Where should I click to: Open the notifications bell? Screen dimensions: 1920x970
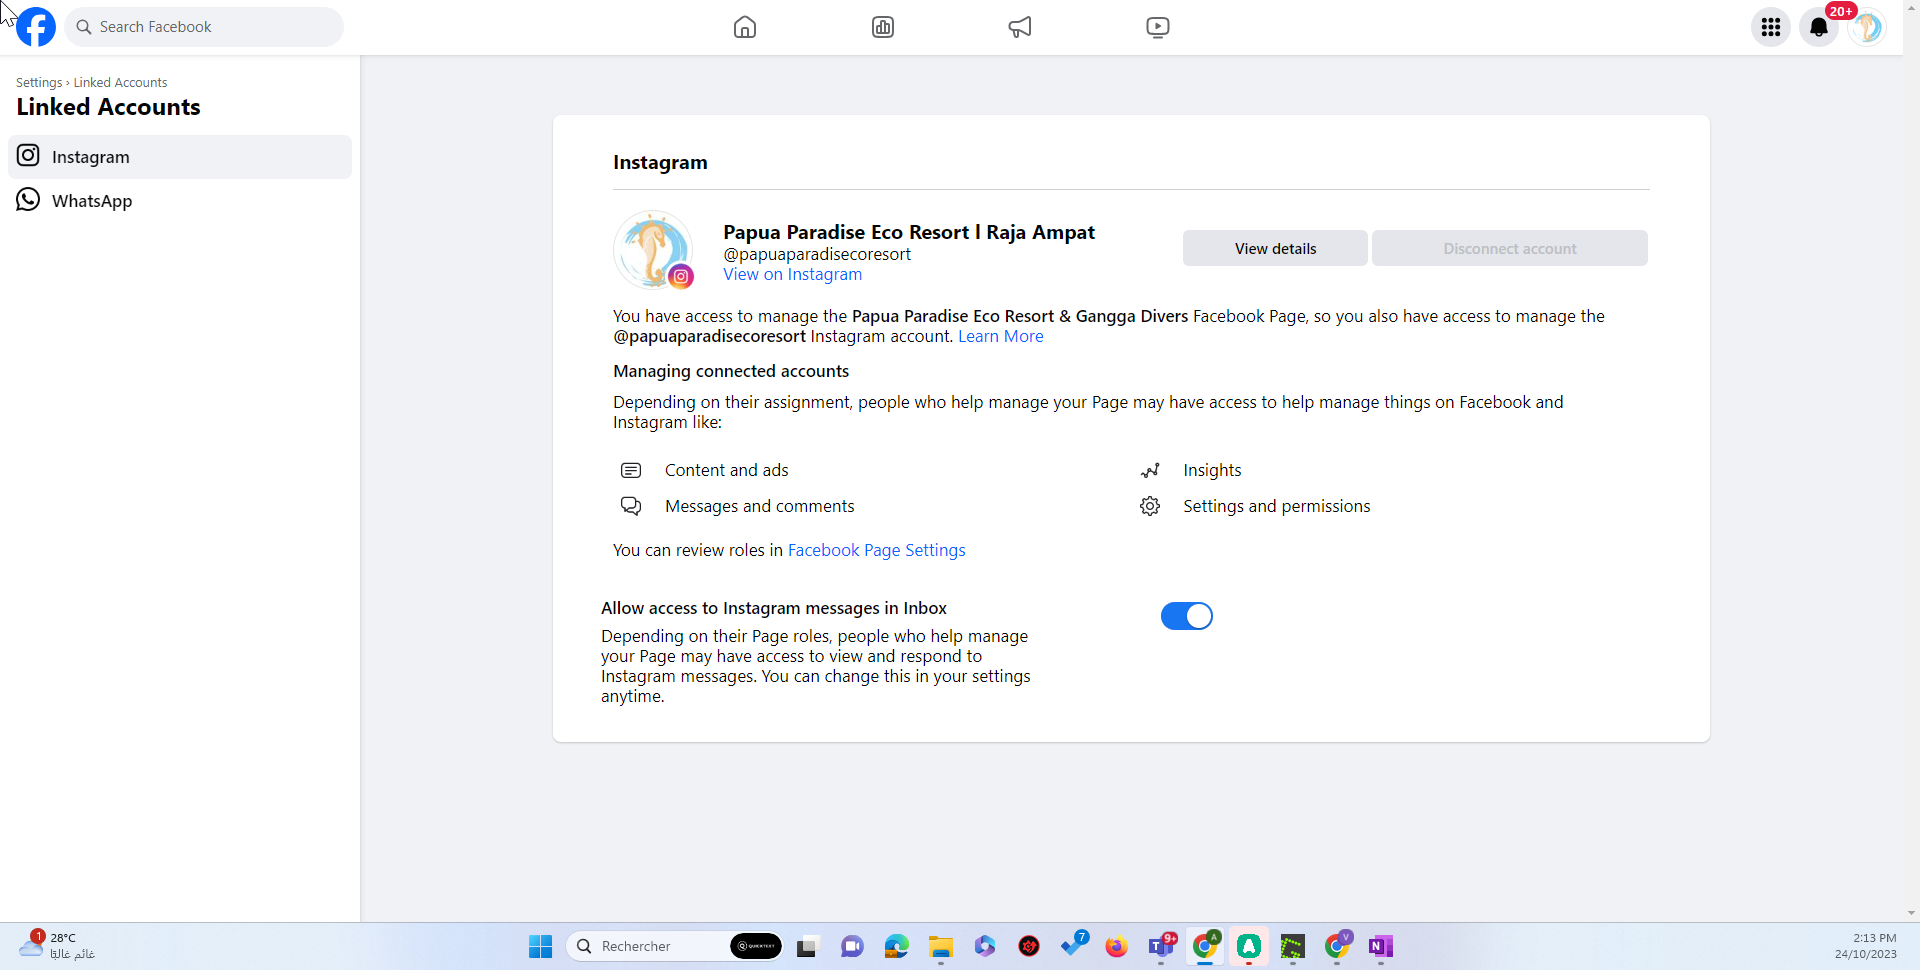point(1818,27)
